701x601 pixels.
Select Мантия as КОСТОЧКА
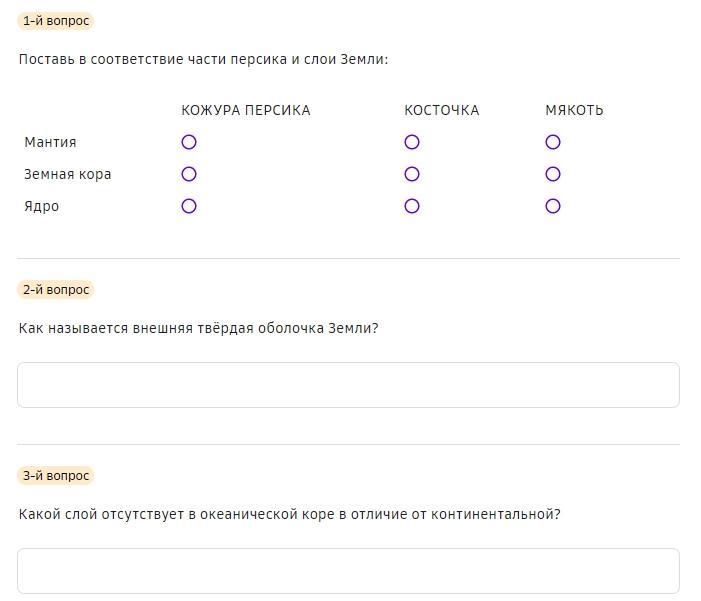click(412, 142)
